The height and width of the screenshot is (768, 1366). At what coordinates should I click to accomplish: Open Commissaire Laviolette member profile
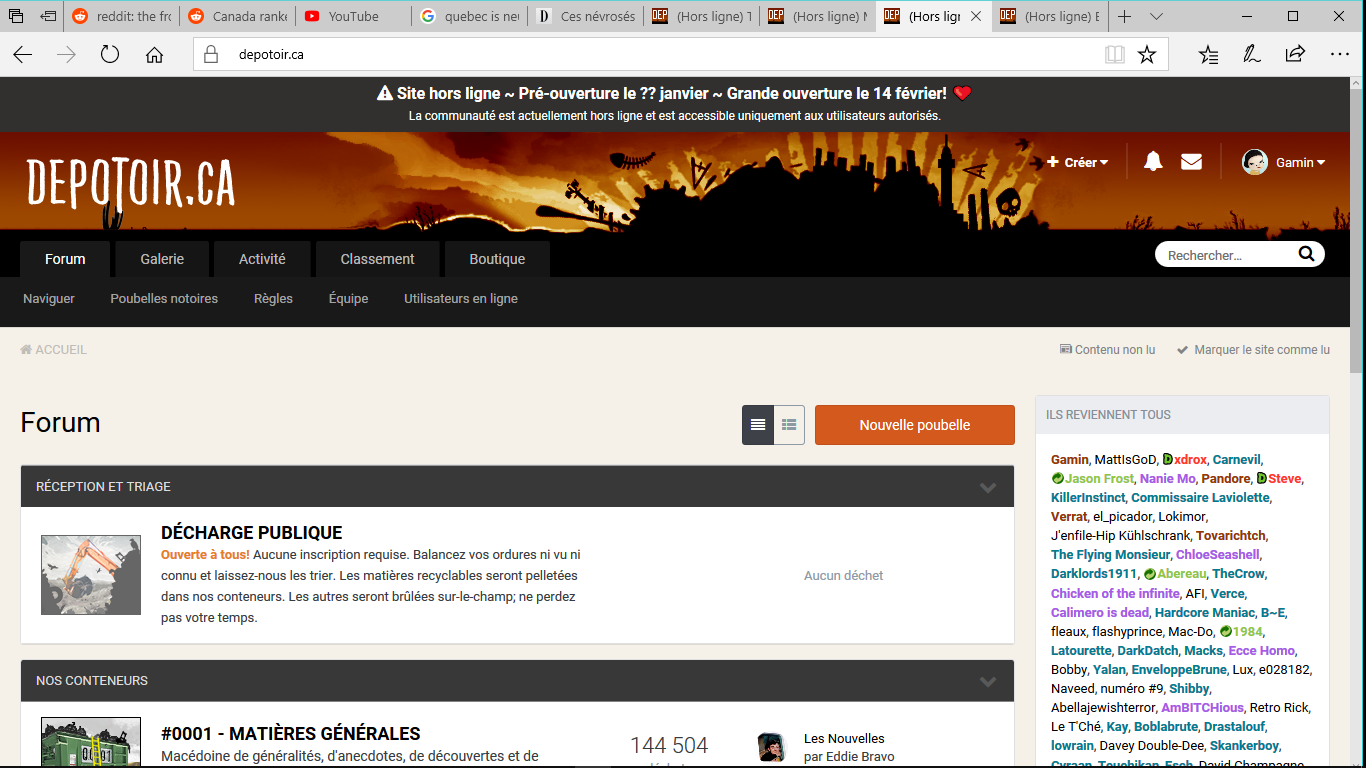point(1200,497)
